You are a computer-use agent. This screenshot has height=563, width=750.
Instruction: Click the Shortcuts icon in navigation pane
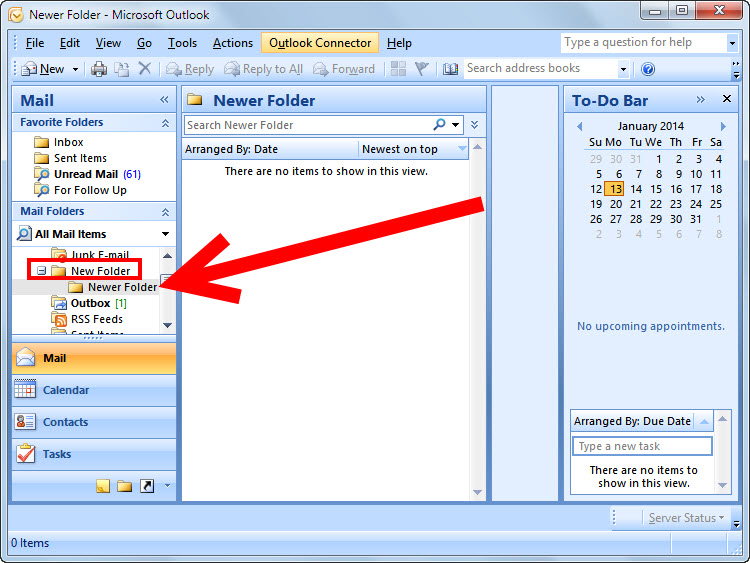[147, 486]
